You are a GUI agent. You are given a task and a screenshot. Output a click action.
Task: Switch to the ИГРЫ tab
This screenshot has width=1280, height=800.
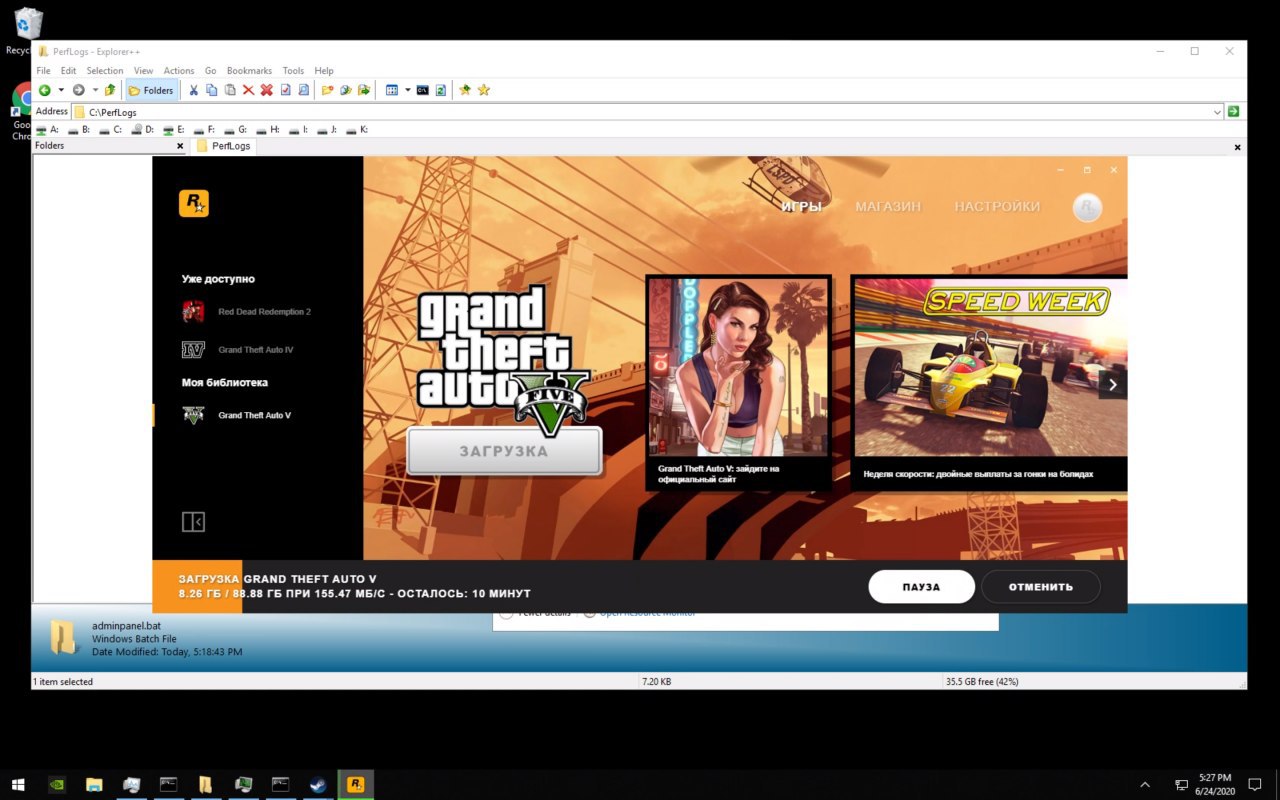pyautogui.click(x=802, y=206)
